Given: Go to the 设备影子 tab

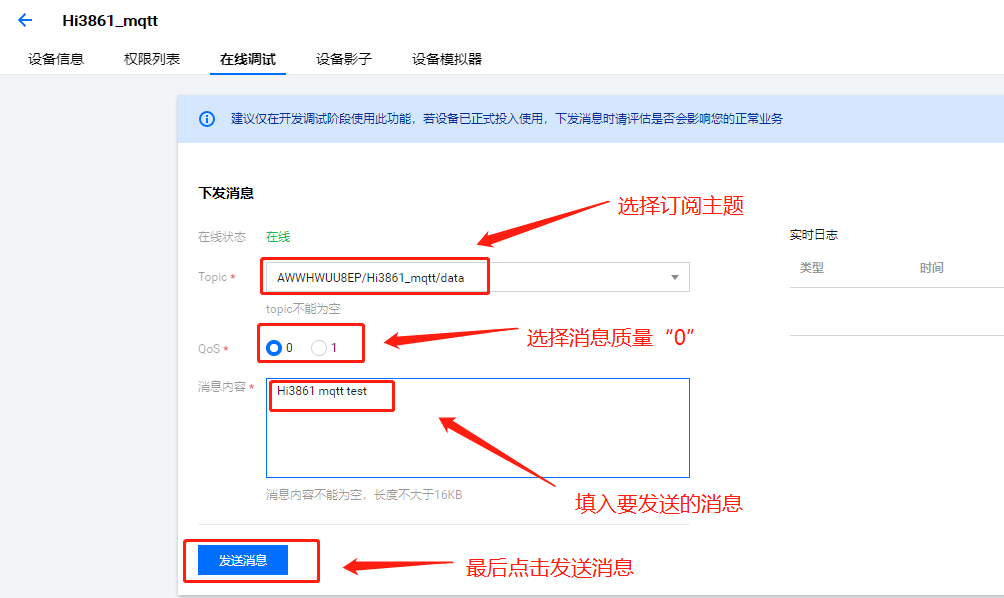Looking at the screenshot, I should (x=344, y=59).
